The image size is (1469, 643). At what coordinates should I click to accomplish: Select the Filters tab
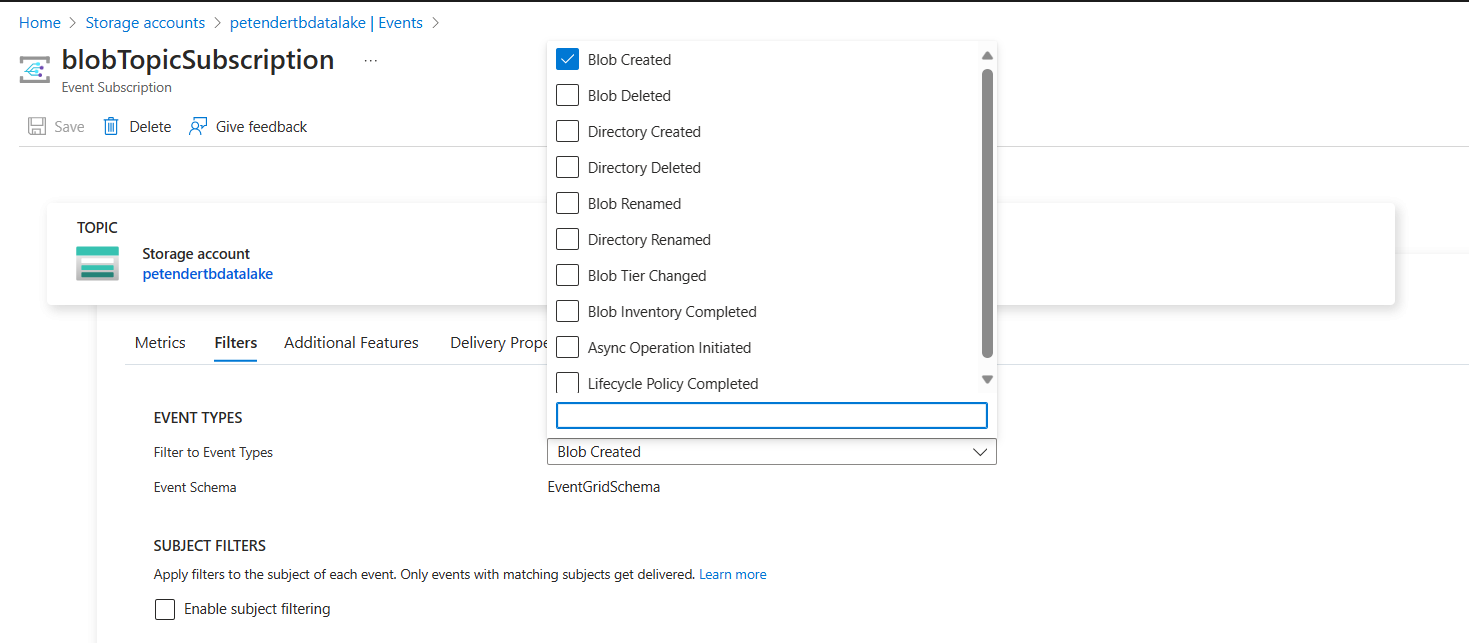pyautogui.click(x=236, y=343)
